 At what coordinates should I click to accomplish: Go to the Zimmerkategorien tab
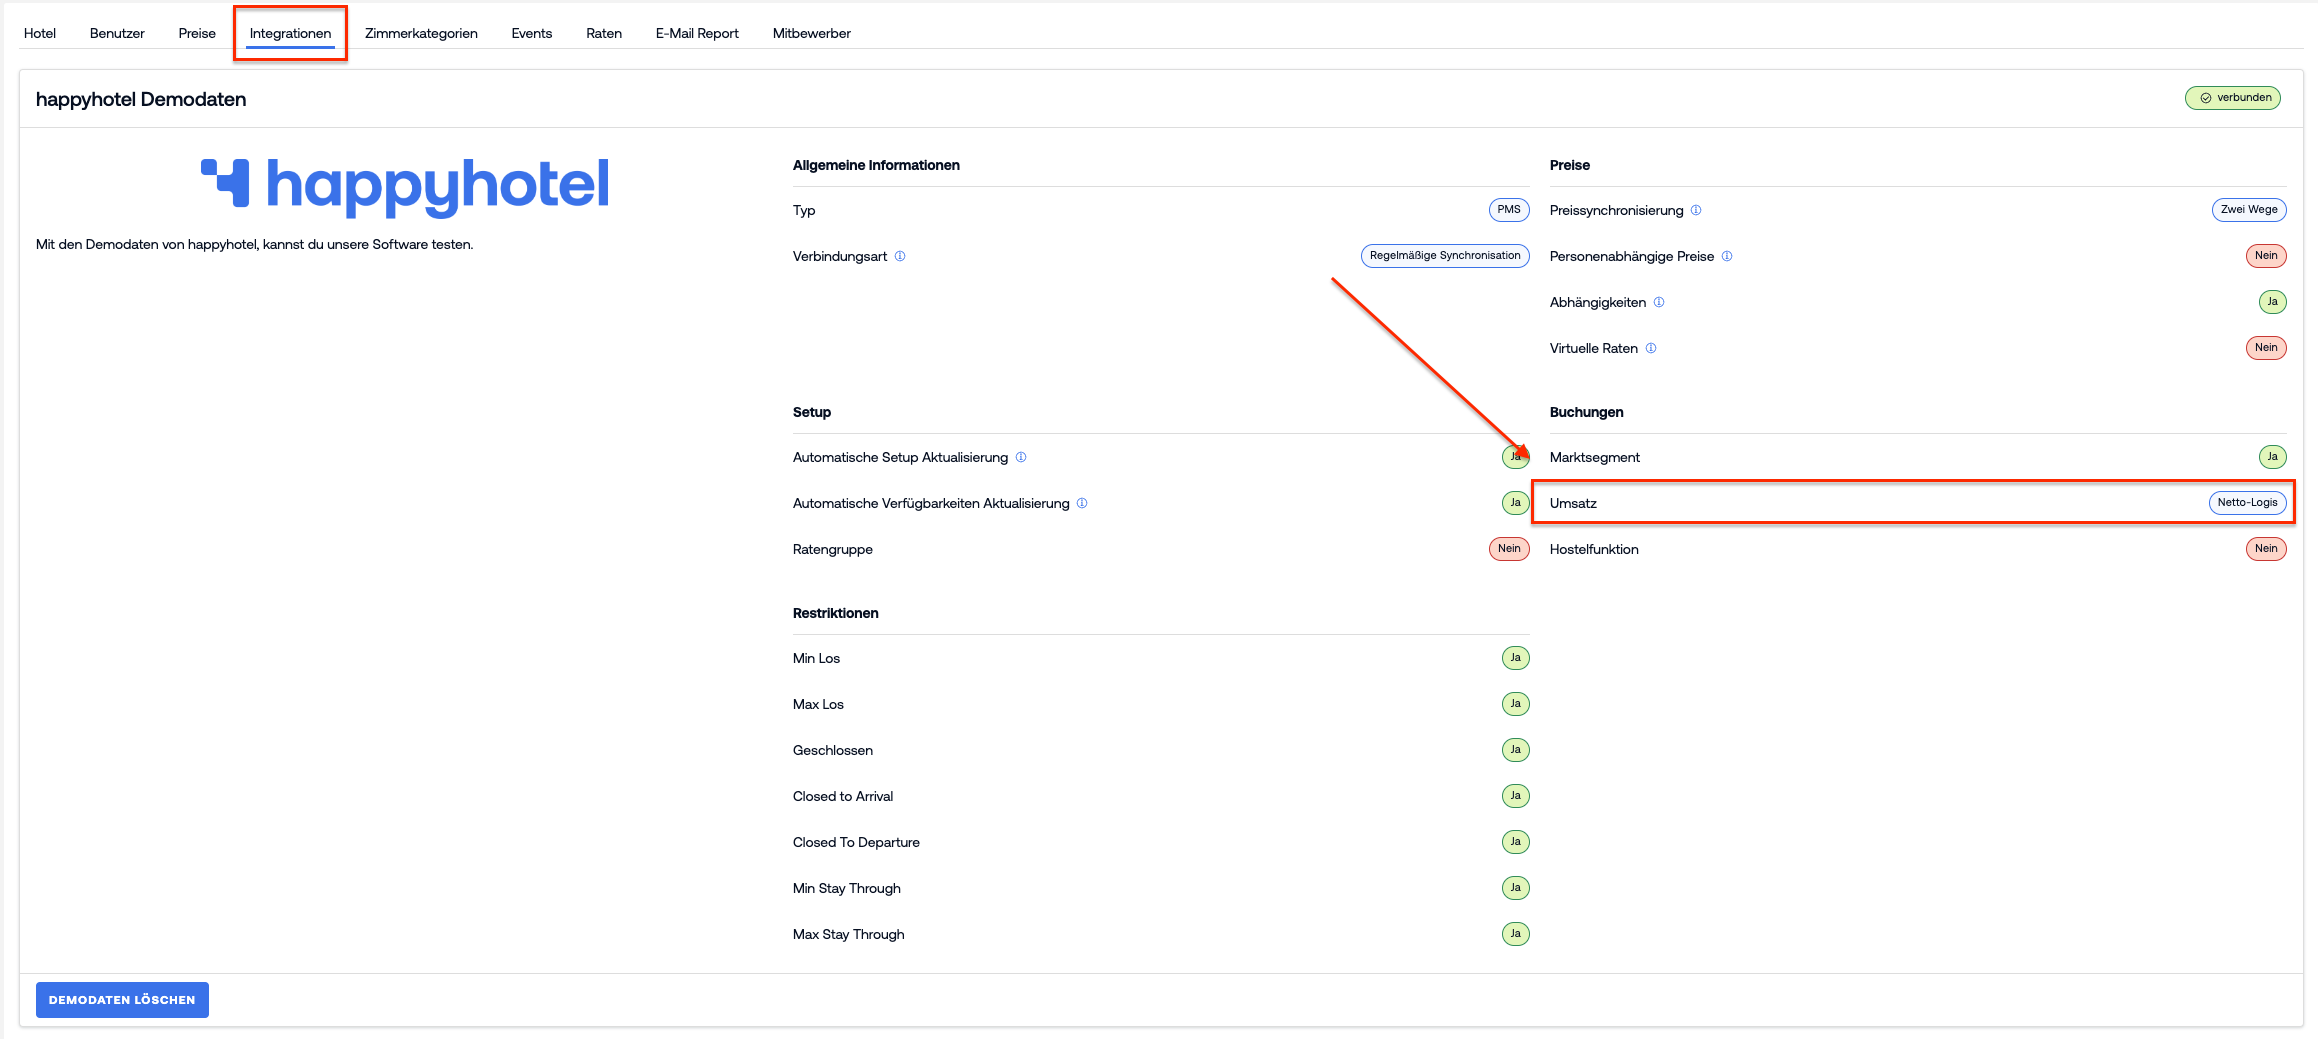click(421, 33)
